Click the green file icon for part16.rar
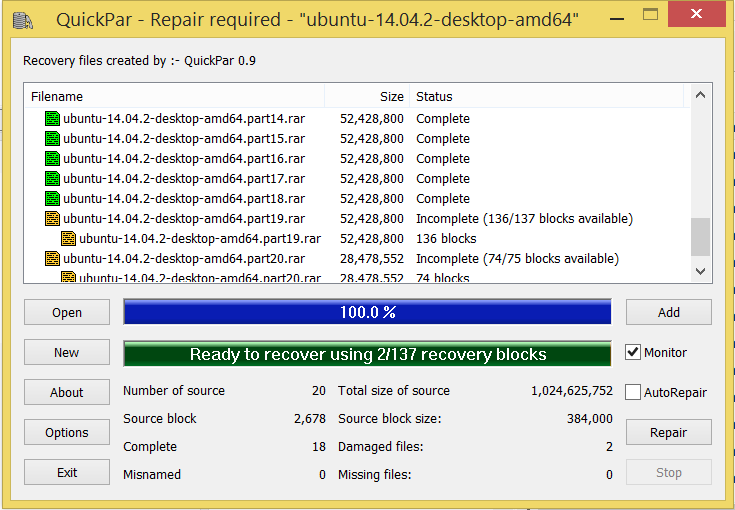Image resolution: width=735 pixels, height=510 pixels. (x=52, y=158)
